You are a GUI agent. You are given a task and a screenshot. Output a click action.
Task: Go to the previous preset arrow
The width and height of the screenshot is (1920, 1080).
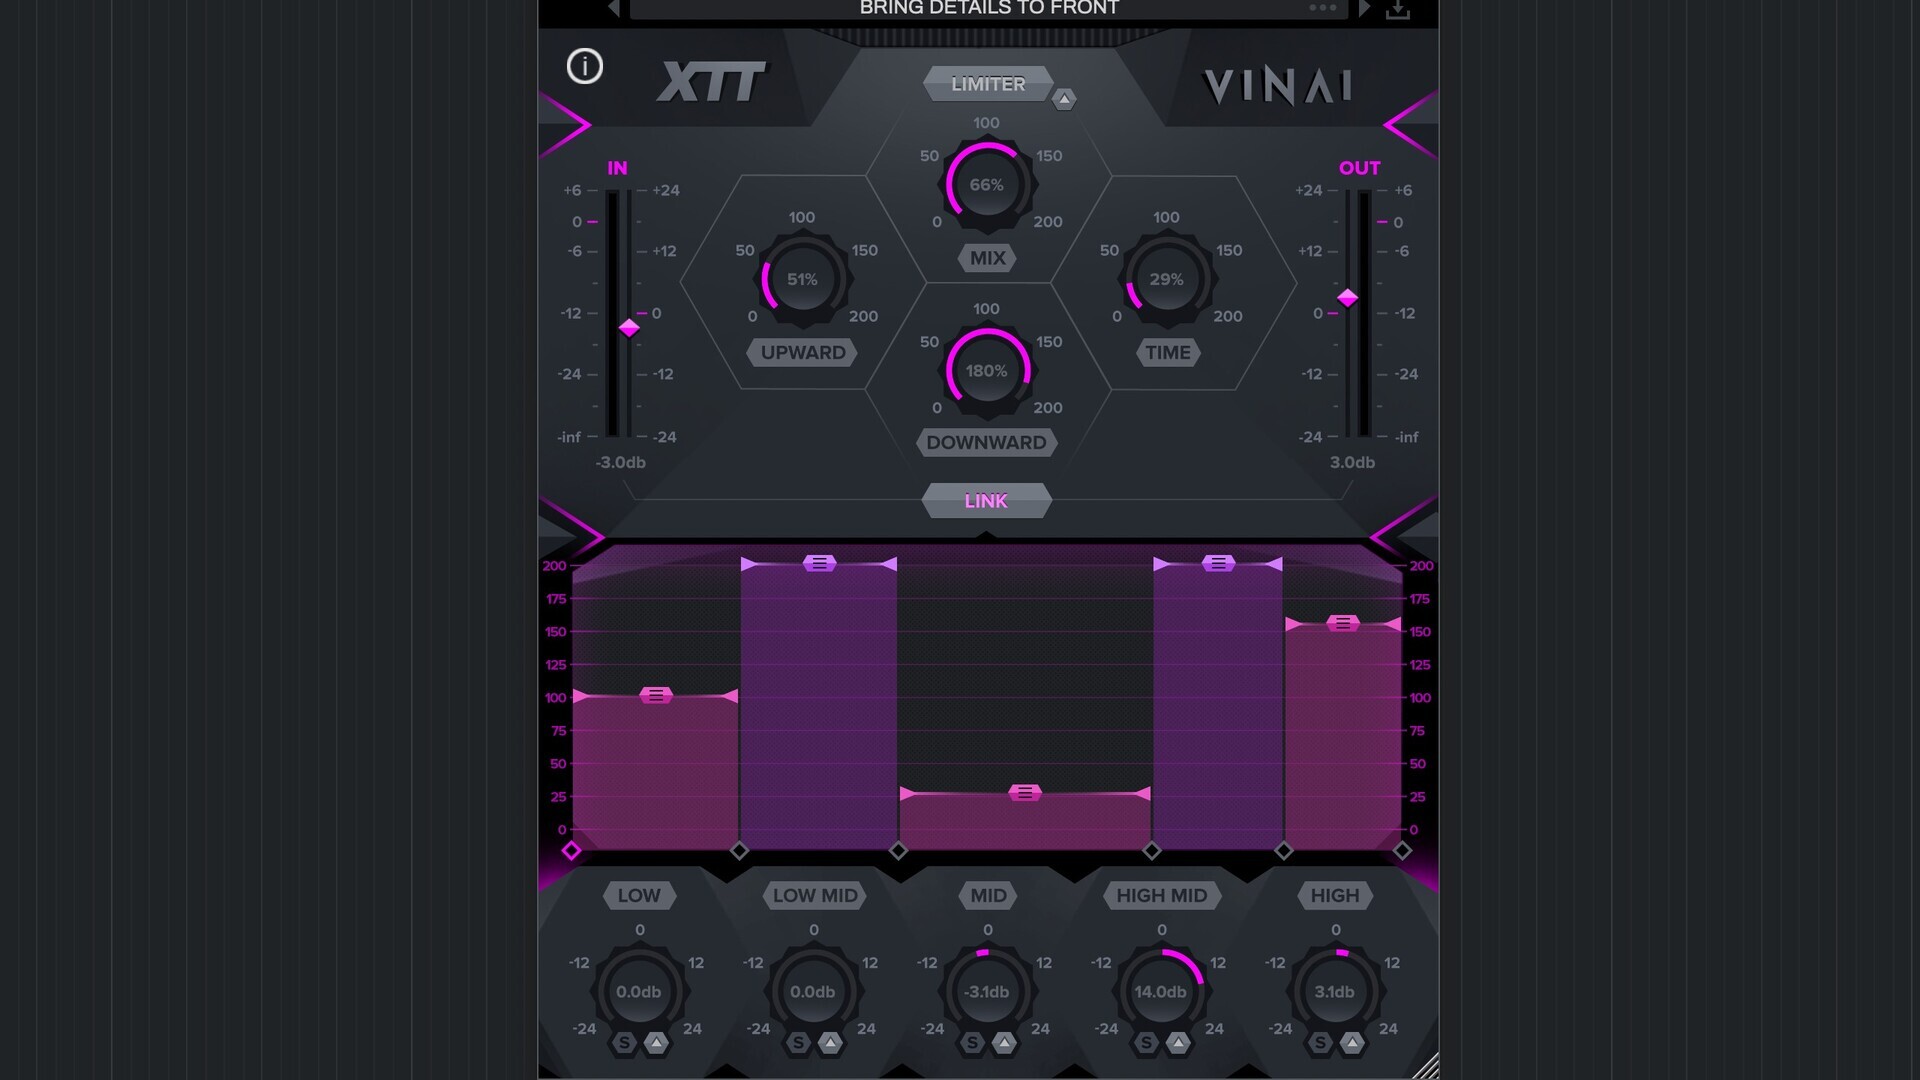click(614, 9)
